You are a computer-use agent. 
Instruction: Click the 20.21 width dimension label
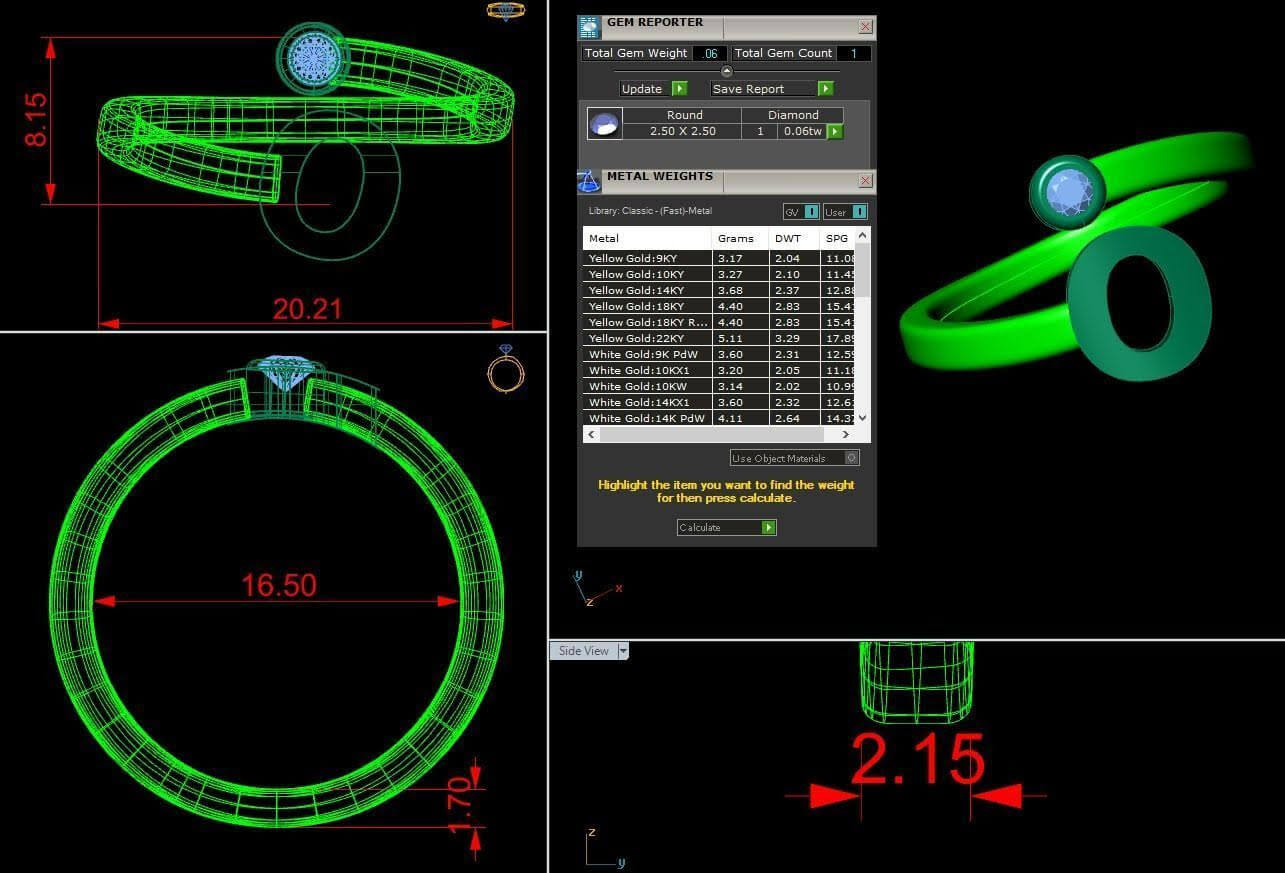point(308,309)
